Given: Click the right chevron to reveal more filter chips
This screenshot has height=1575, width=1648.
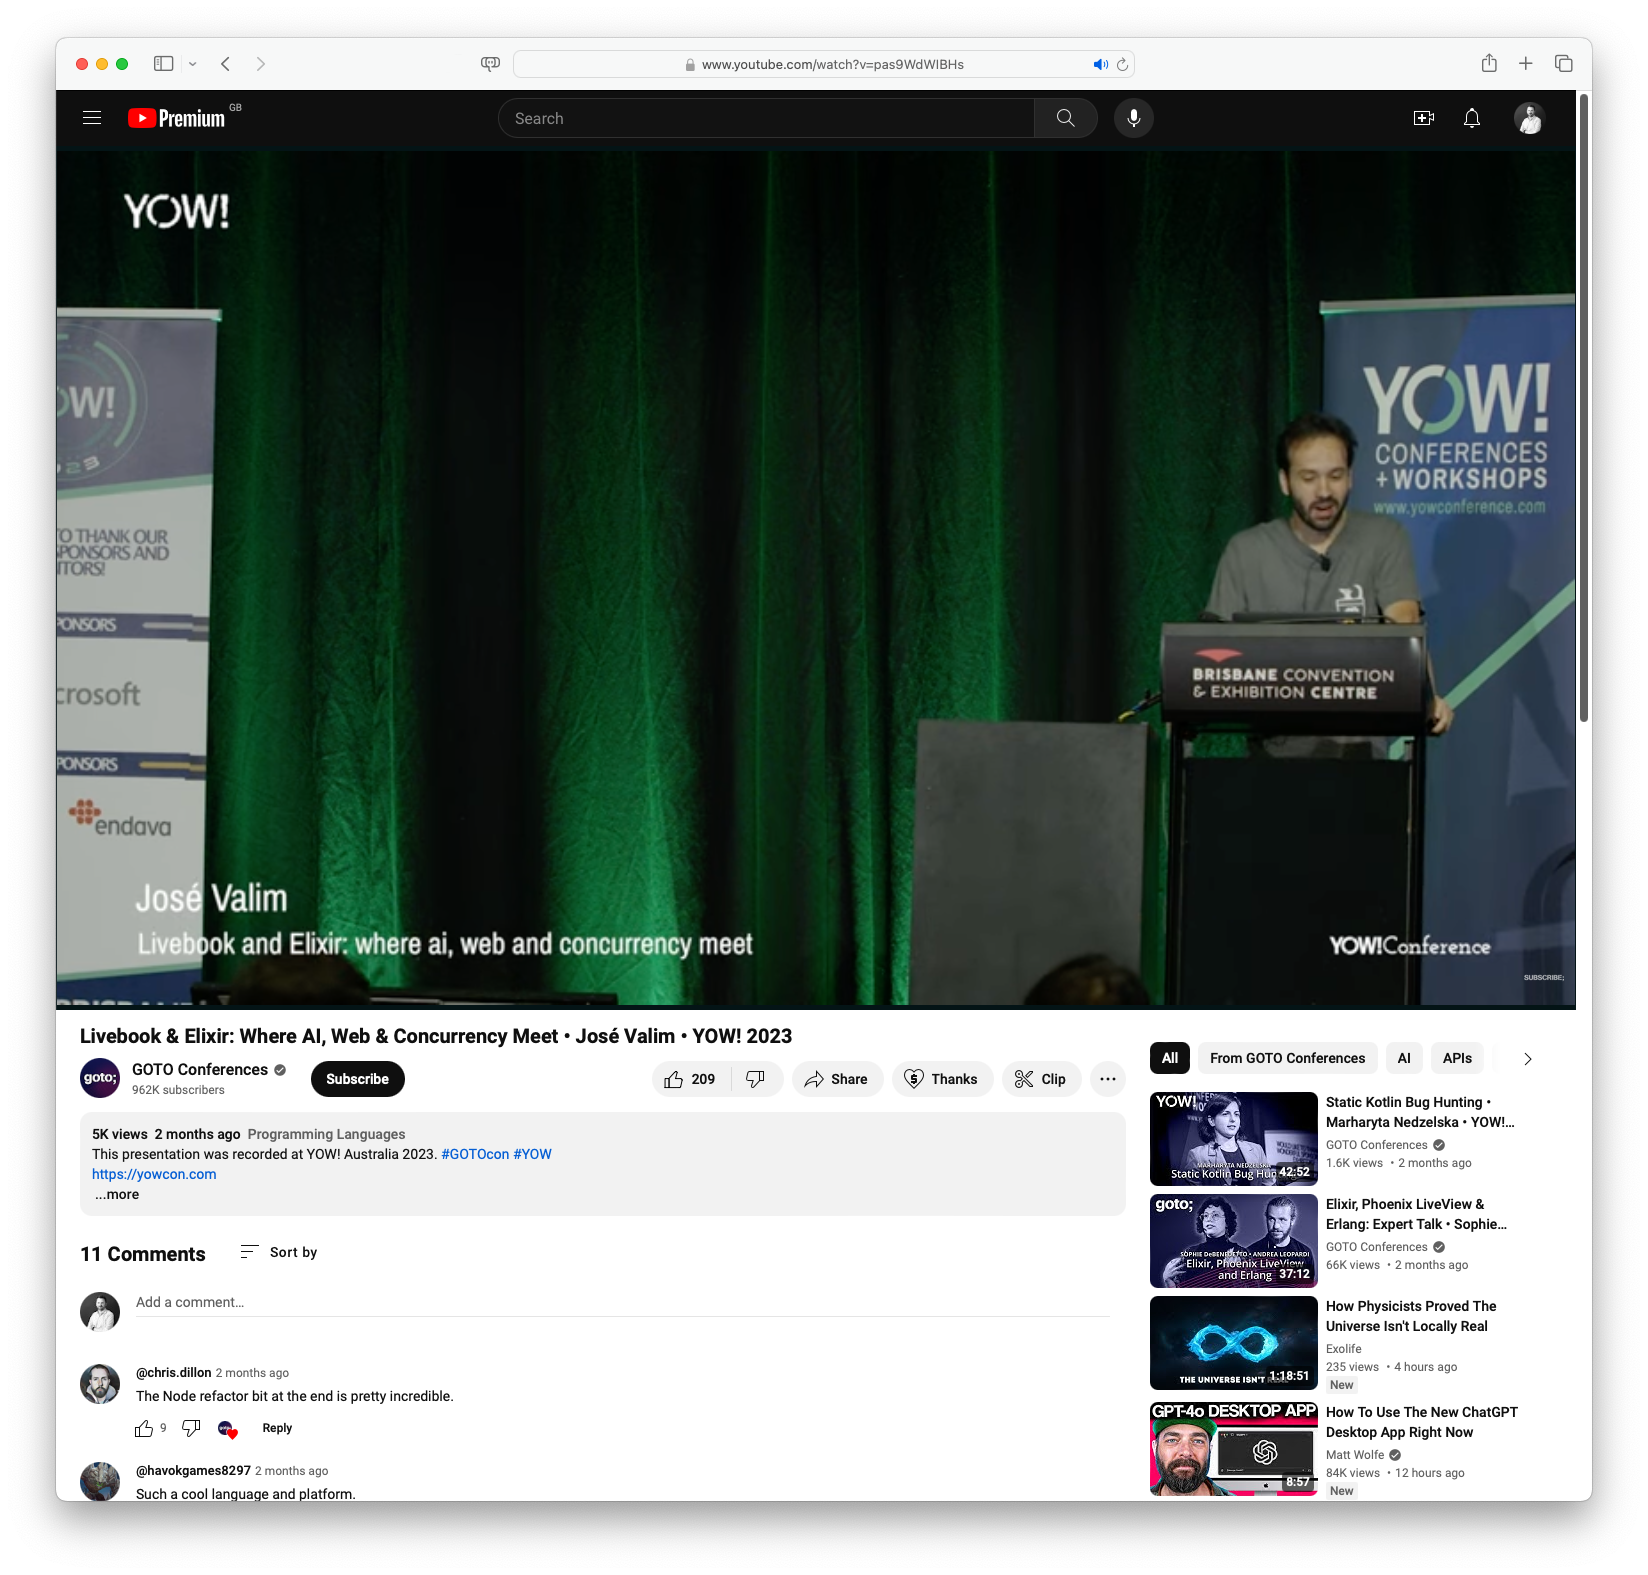Looking at the screenshot, I should point(1526,1058).
